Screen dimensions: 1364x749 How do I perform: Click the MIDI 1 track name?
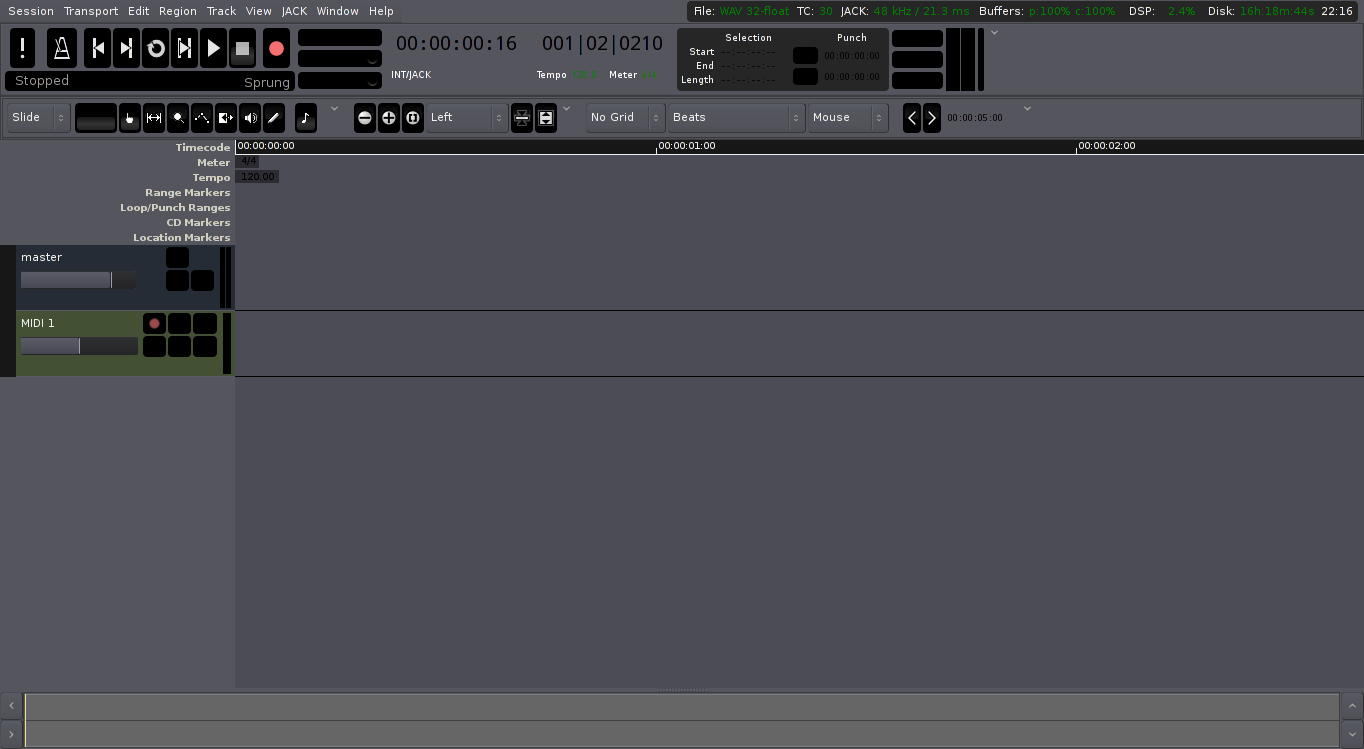coord(38,323)
